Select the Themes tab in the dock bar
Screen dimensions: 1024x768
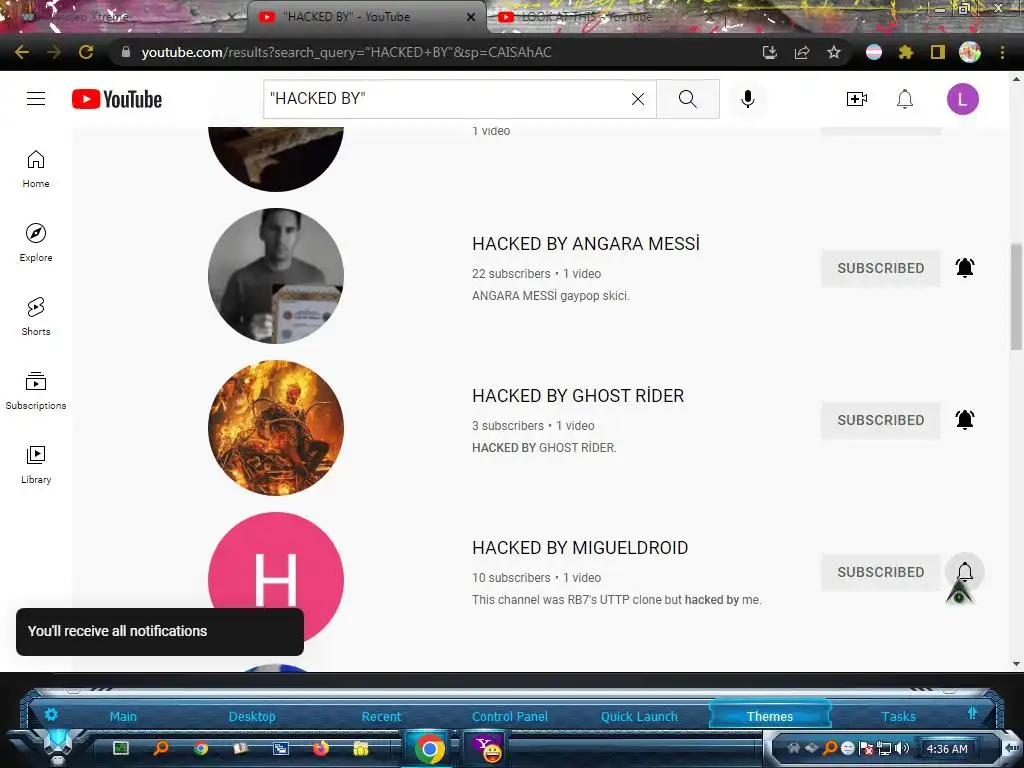770,716
